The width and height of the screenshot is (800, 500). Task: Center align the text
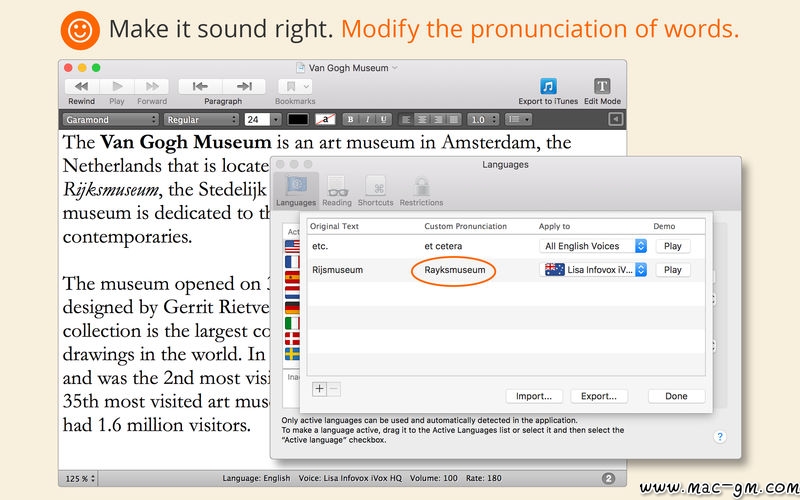click(x=422, y=119)
